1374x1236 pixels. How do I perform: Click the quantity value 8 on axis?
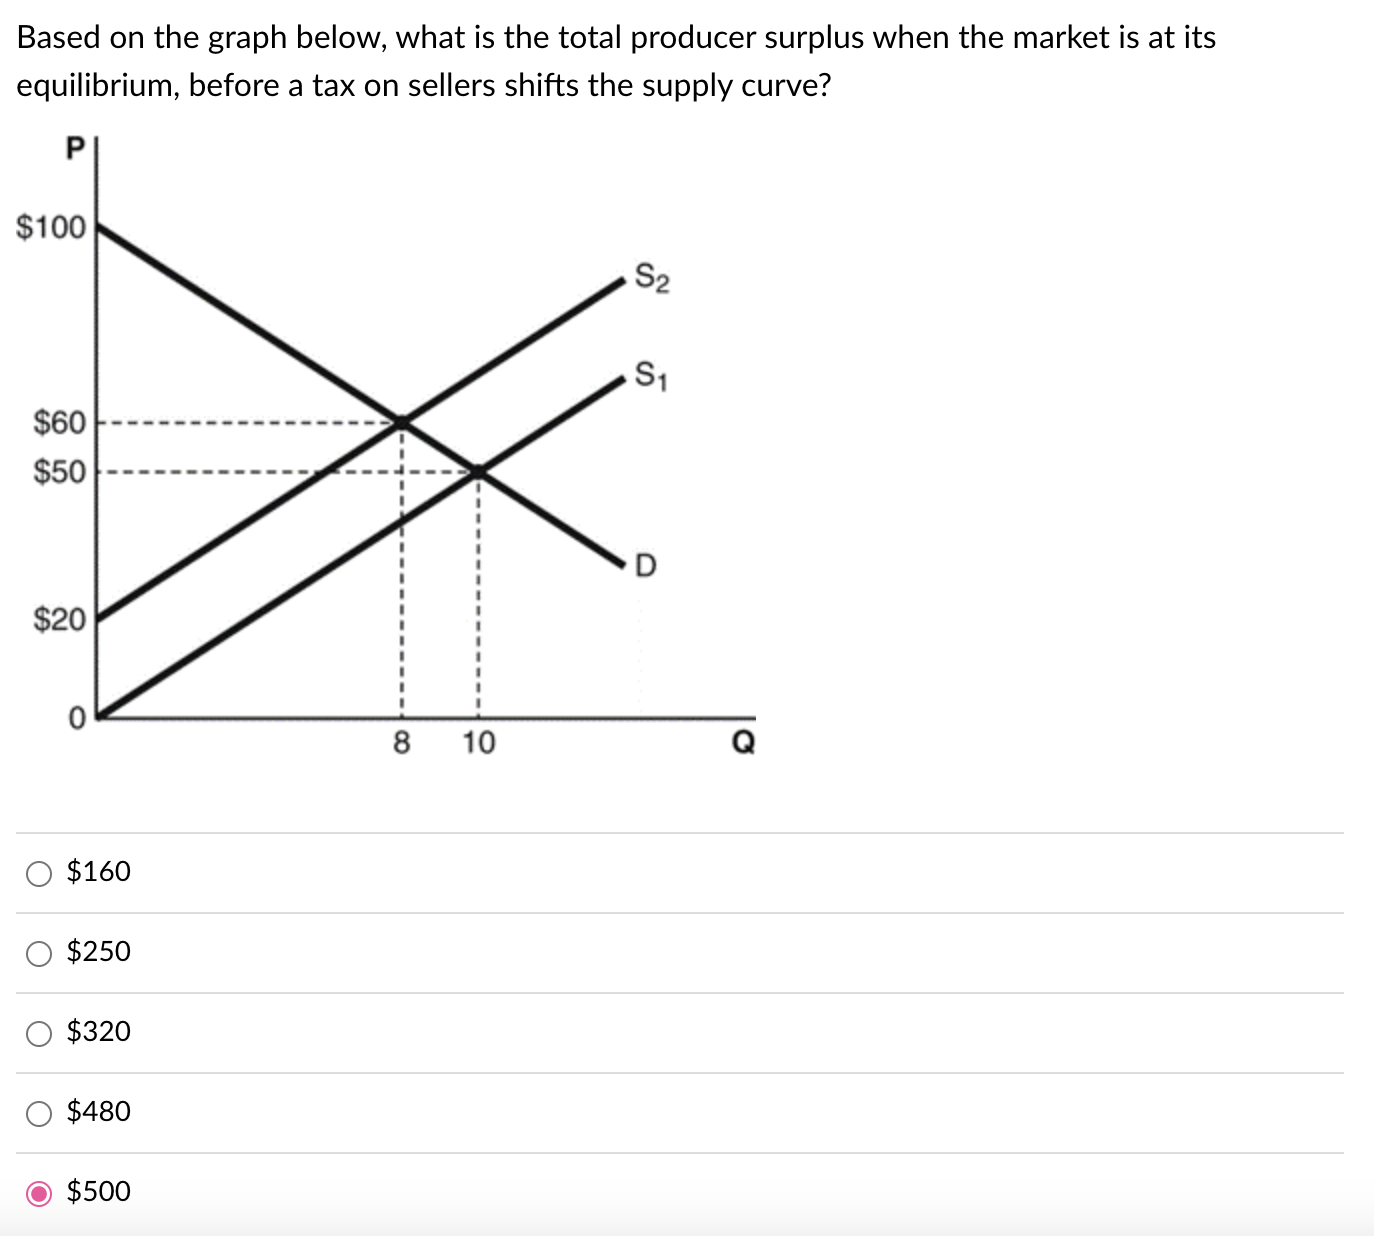pyautogui.click(x=401, y=743)
